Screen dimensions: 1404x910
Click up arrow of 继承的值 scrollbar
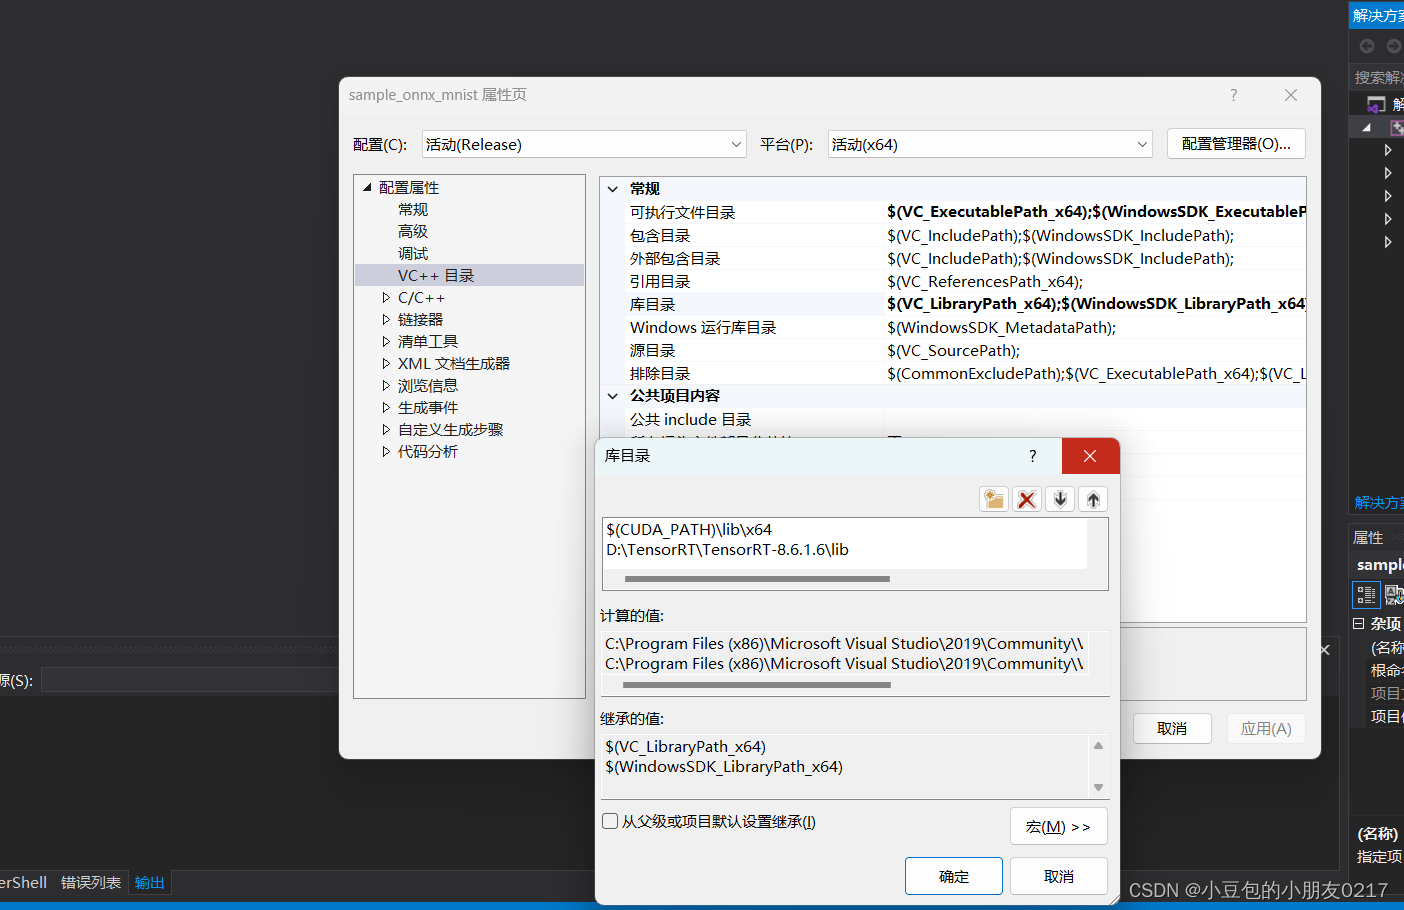click(1098, 746)
